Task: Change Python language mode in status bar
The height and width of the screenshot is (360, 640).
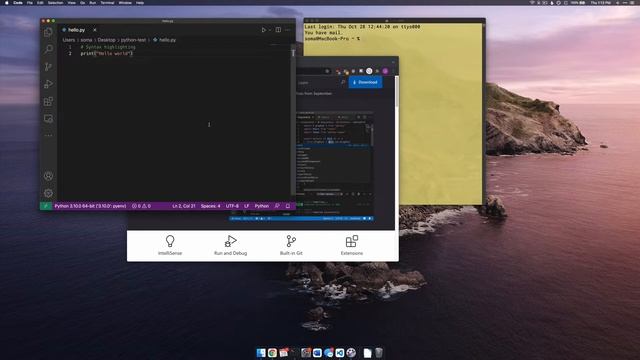Action: [x=262, y=206]
